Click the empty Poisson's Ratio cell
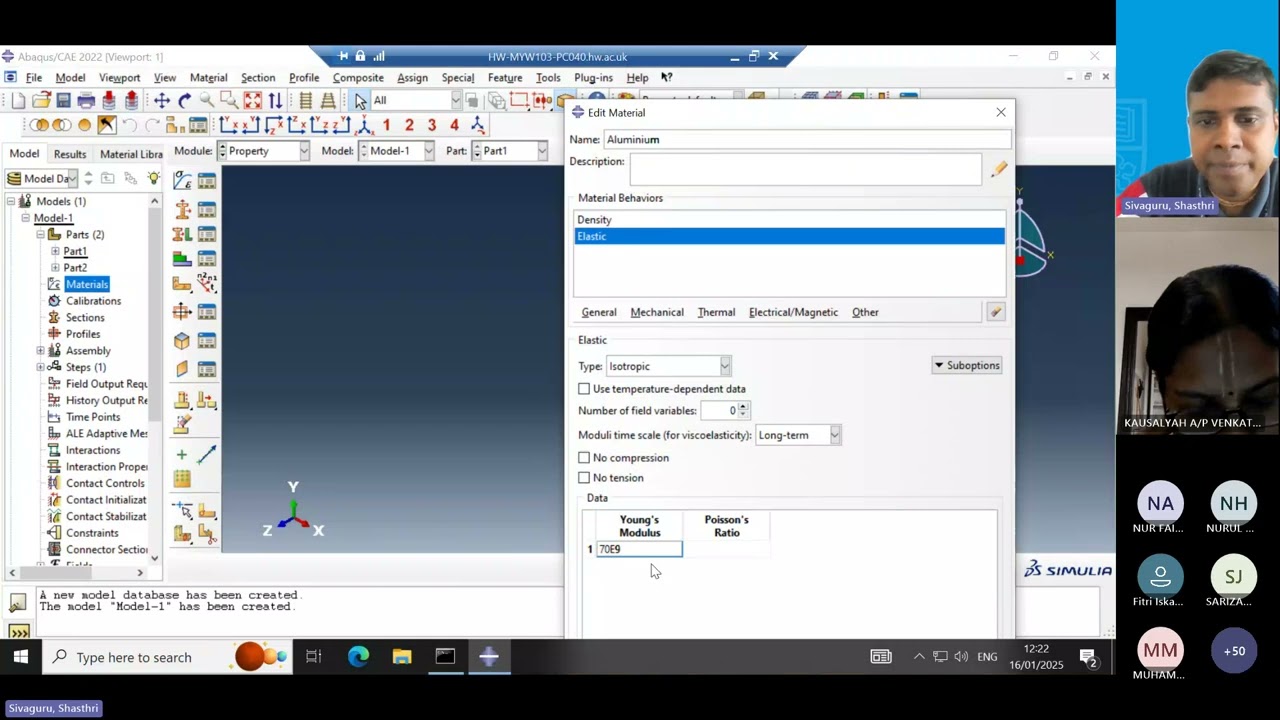The width and height of the screenshot is (1280, 720). tap(726, 549)
